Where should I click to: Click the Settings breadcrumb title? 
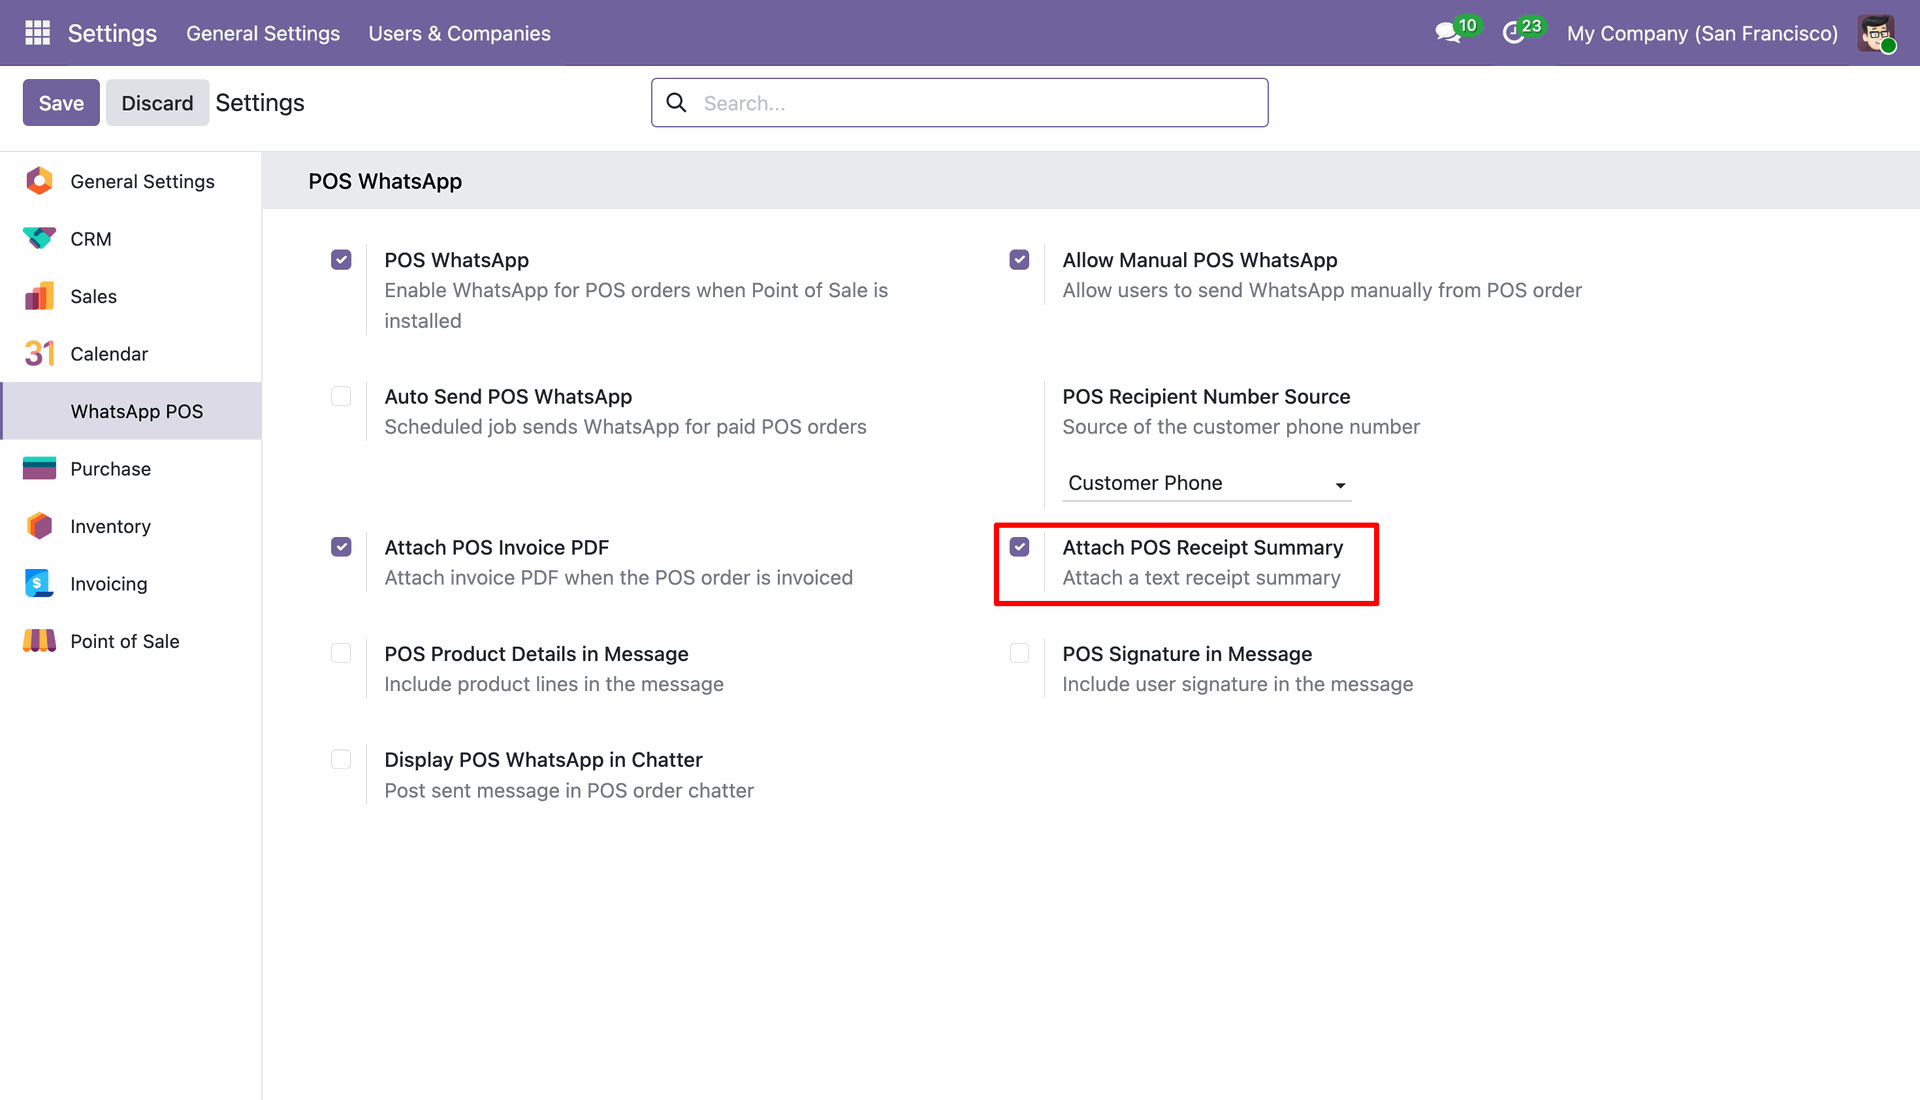coord(260,103)
